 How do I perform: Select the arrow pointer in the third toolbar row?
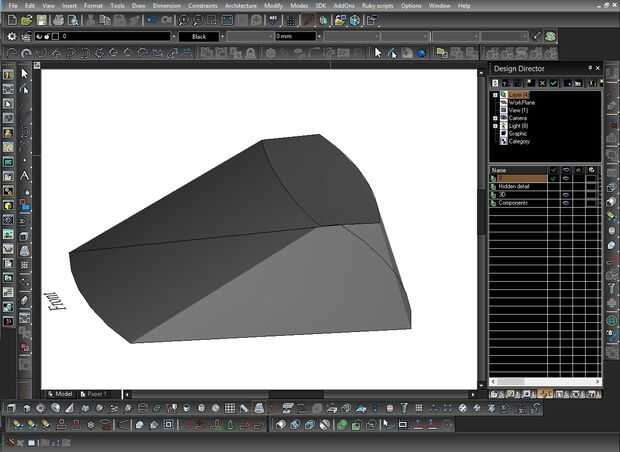pyautogui.click(x=378, y=53)
